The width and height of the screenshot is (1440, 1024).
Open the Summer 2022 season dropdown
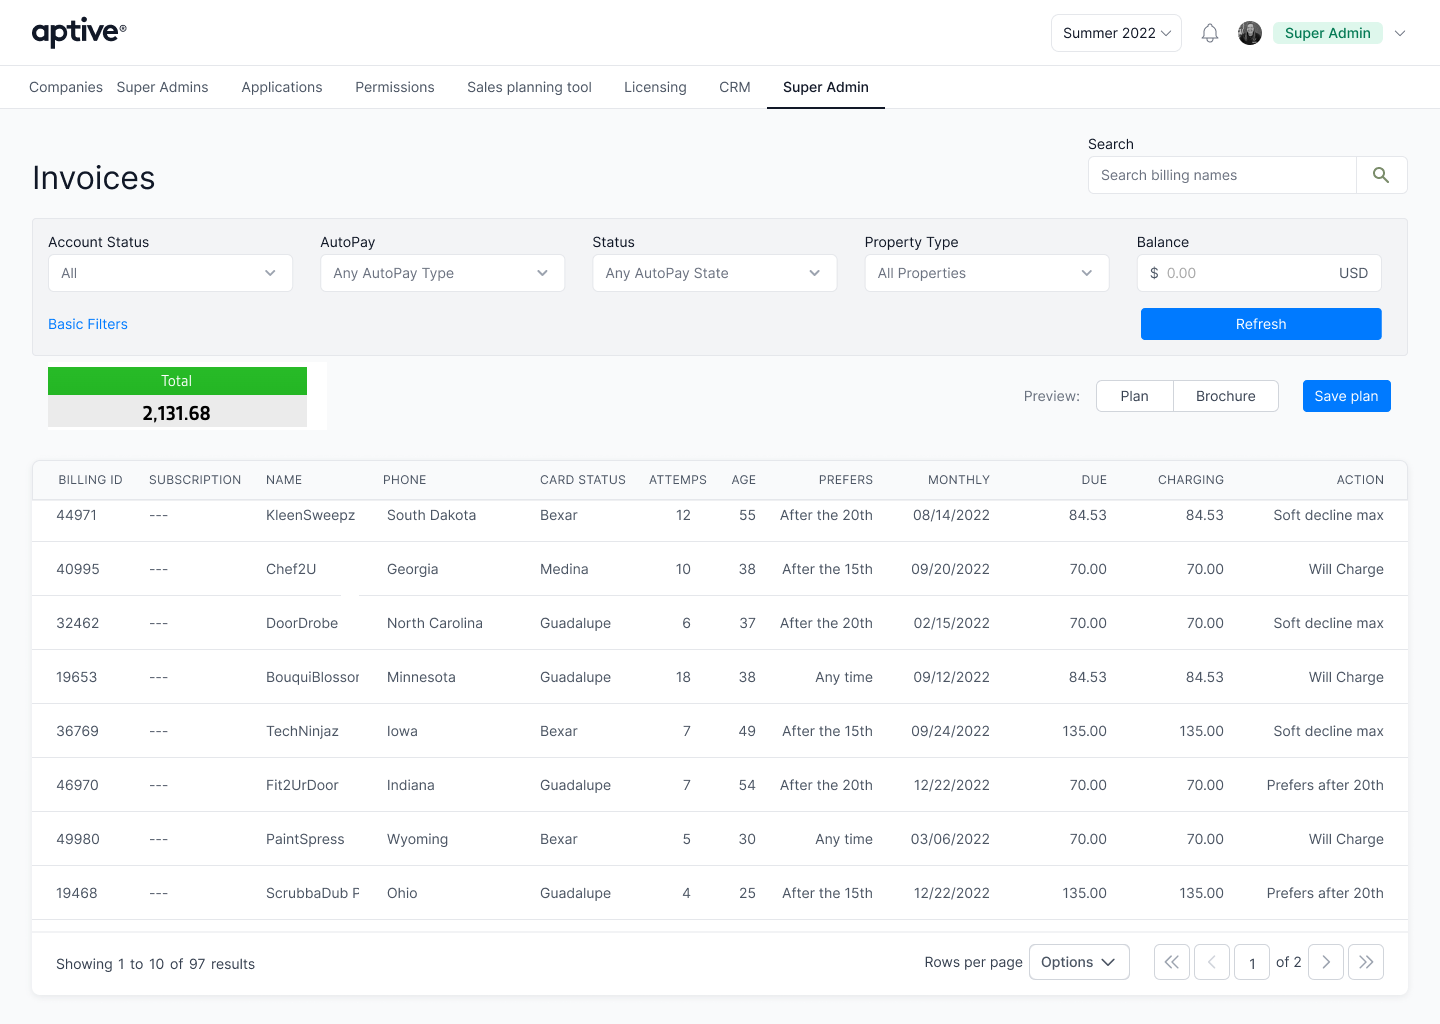click(x=1116, y=33)
